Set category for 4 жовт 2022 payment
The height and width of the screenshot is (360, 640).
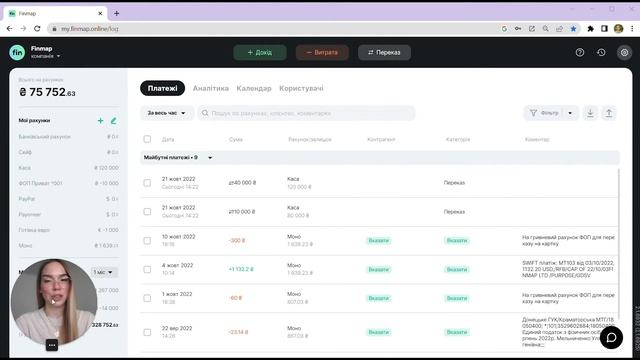(457, 269)
